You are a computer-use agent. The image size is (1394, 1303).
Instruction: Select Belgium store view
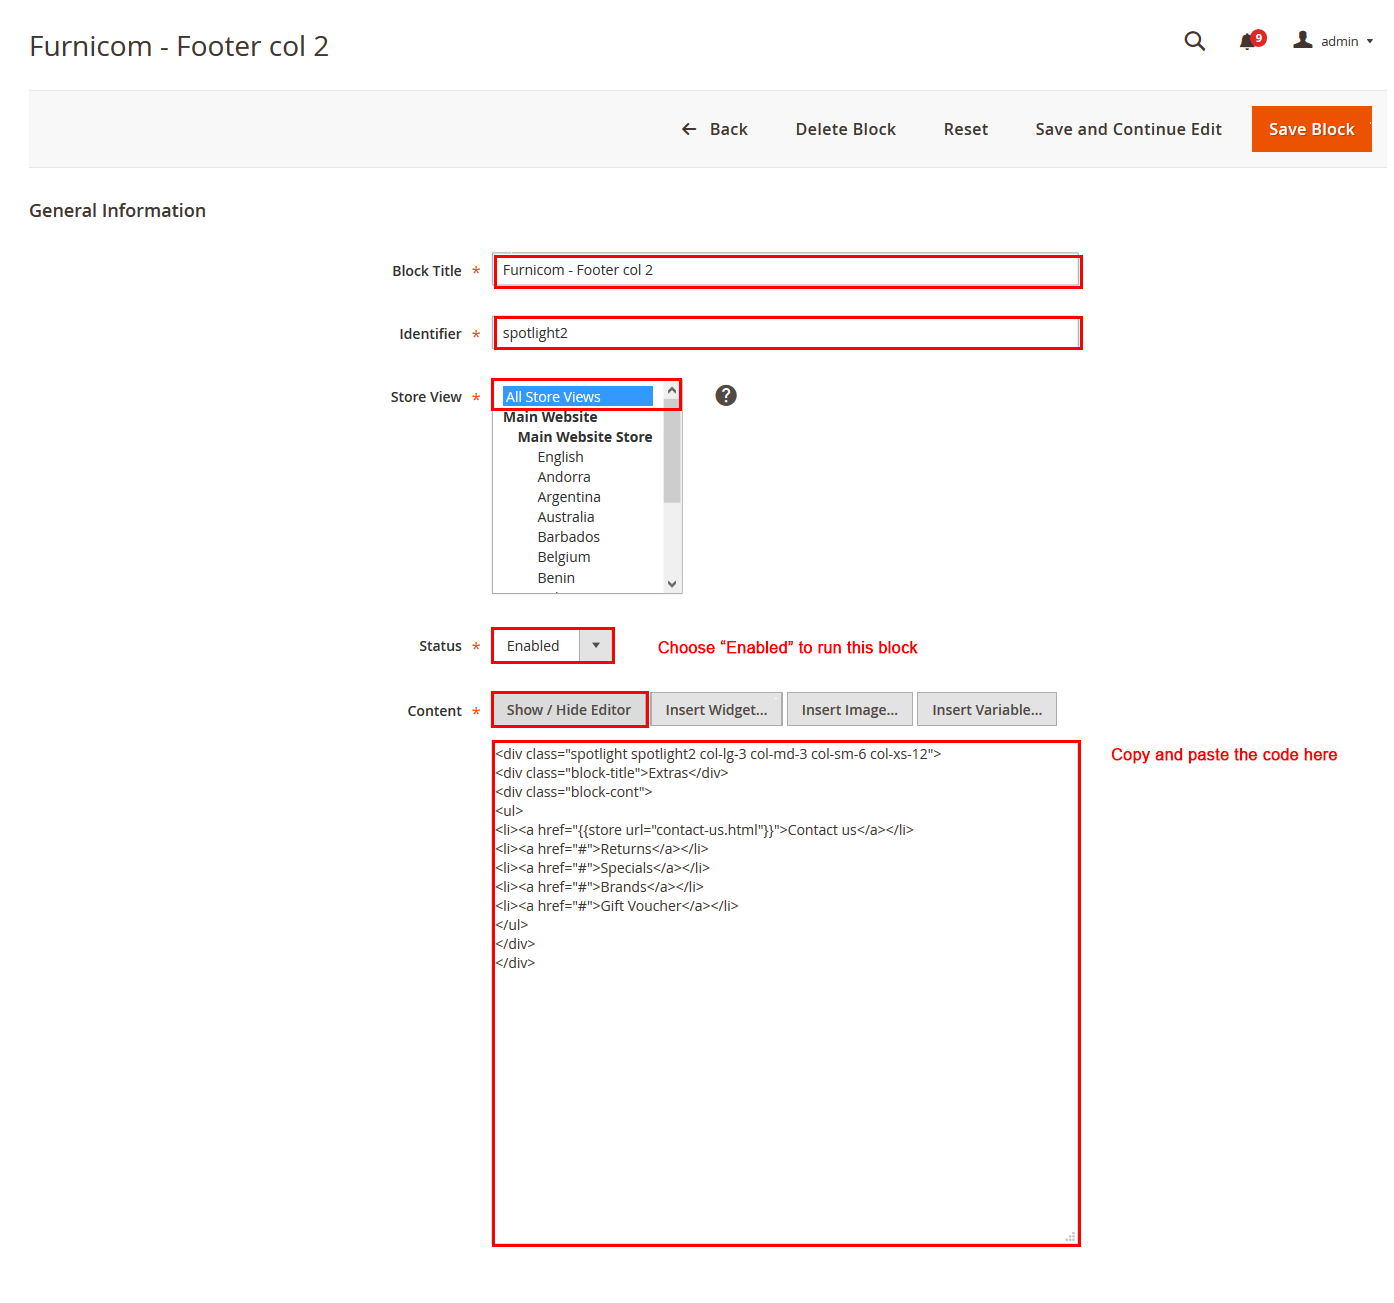(x=564, y=557)
